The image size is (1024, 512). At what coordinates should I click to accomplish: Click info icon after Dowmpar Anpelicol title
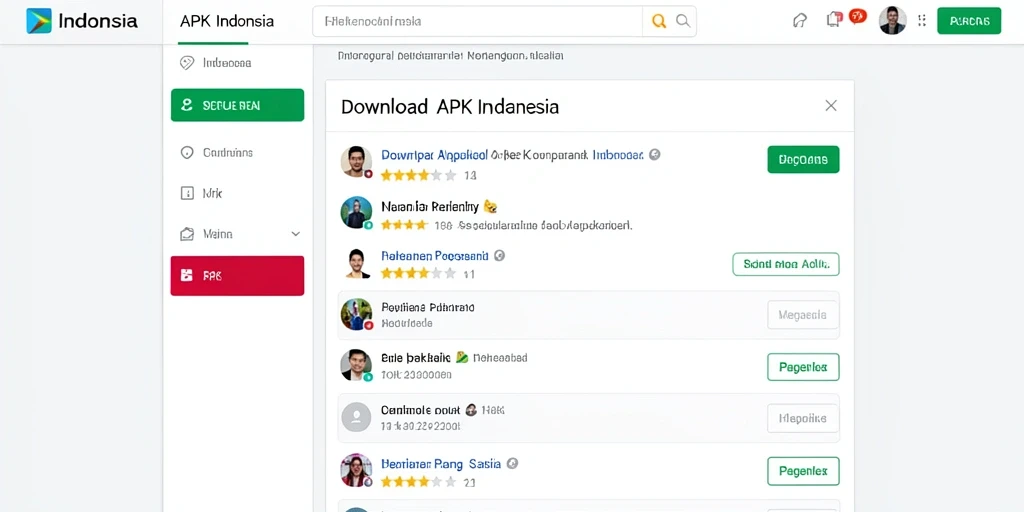(x=655, y=155)
